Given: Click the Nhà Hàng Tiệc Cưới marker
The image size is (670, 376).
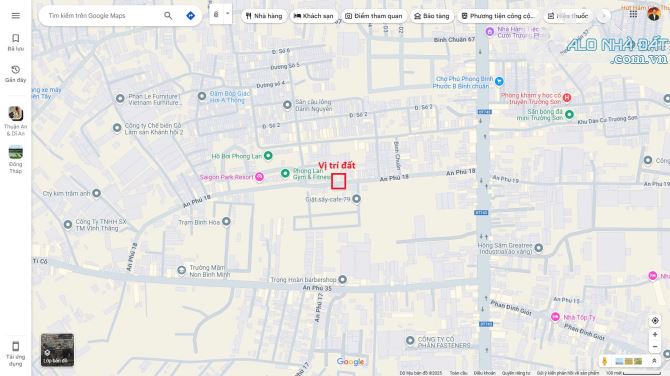Looking at the screenshot, I should (490, 32).
